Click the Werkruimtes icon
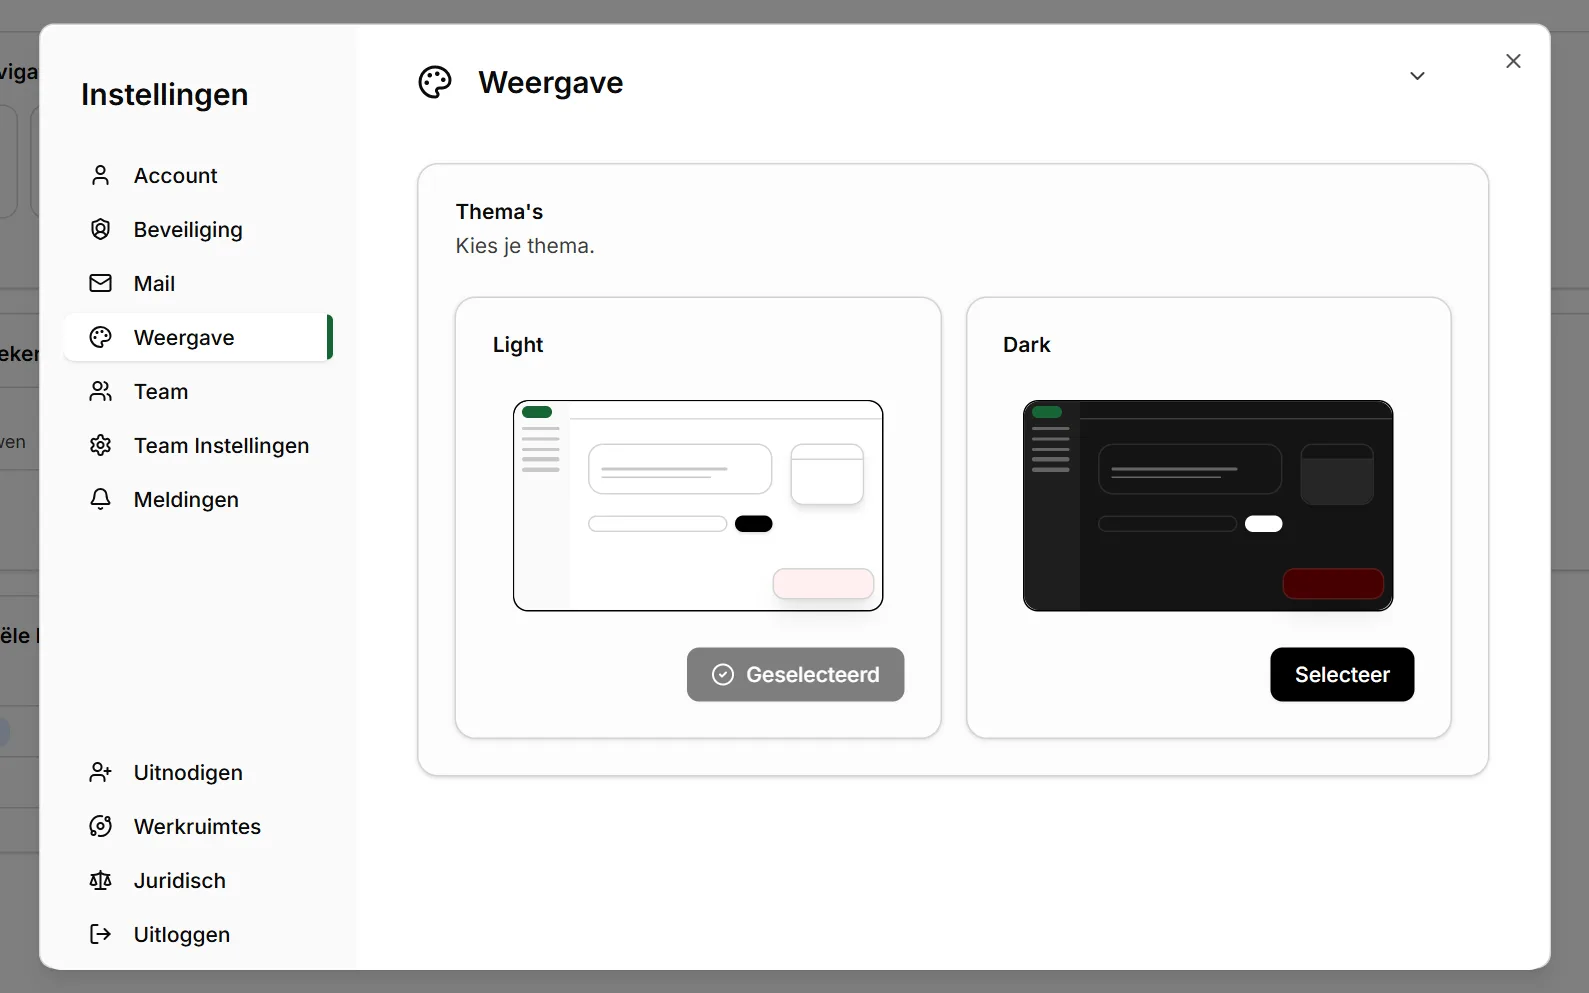Viewport: 1589px width, 993px height. coord(100,826)
